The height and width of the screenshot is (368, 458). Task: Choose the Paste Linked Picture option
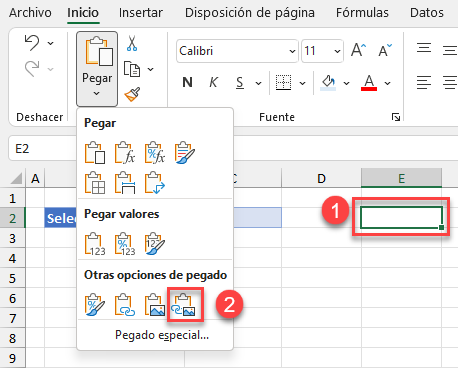[184, 305]
